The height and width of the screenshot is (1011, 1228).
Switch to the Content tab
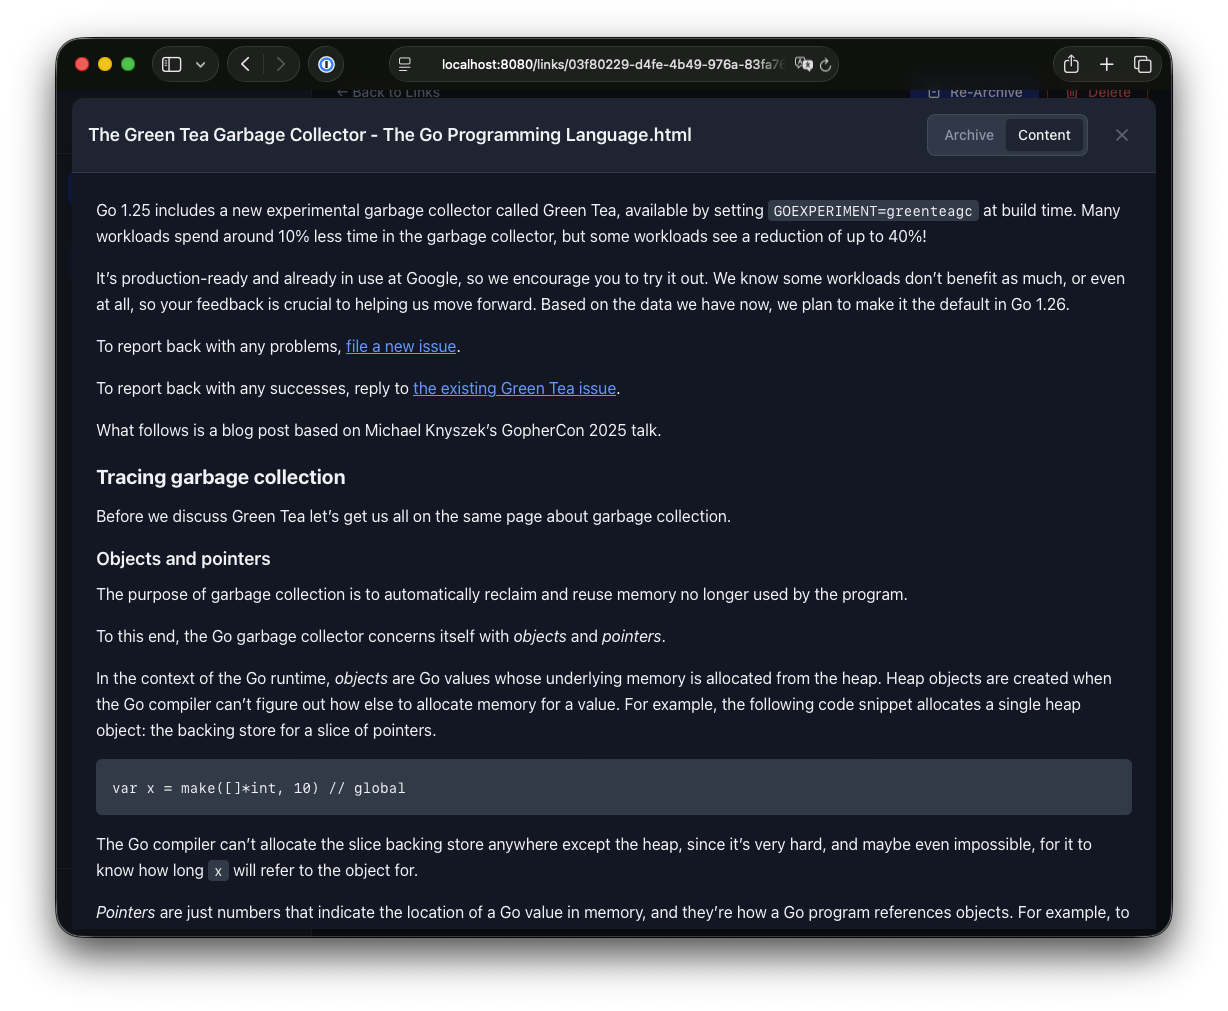[x=1044, y=135]
